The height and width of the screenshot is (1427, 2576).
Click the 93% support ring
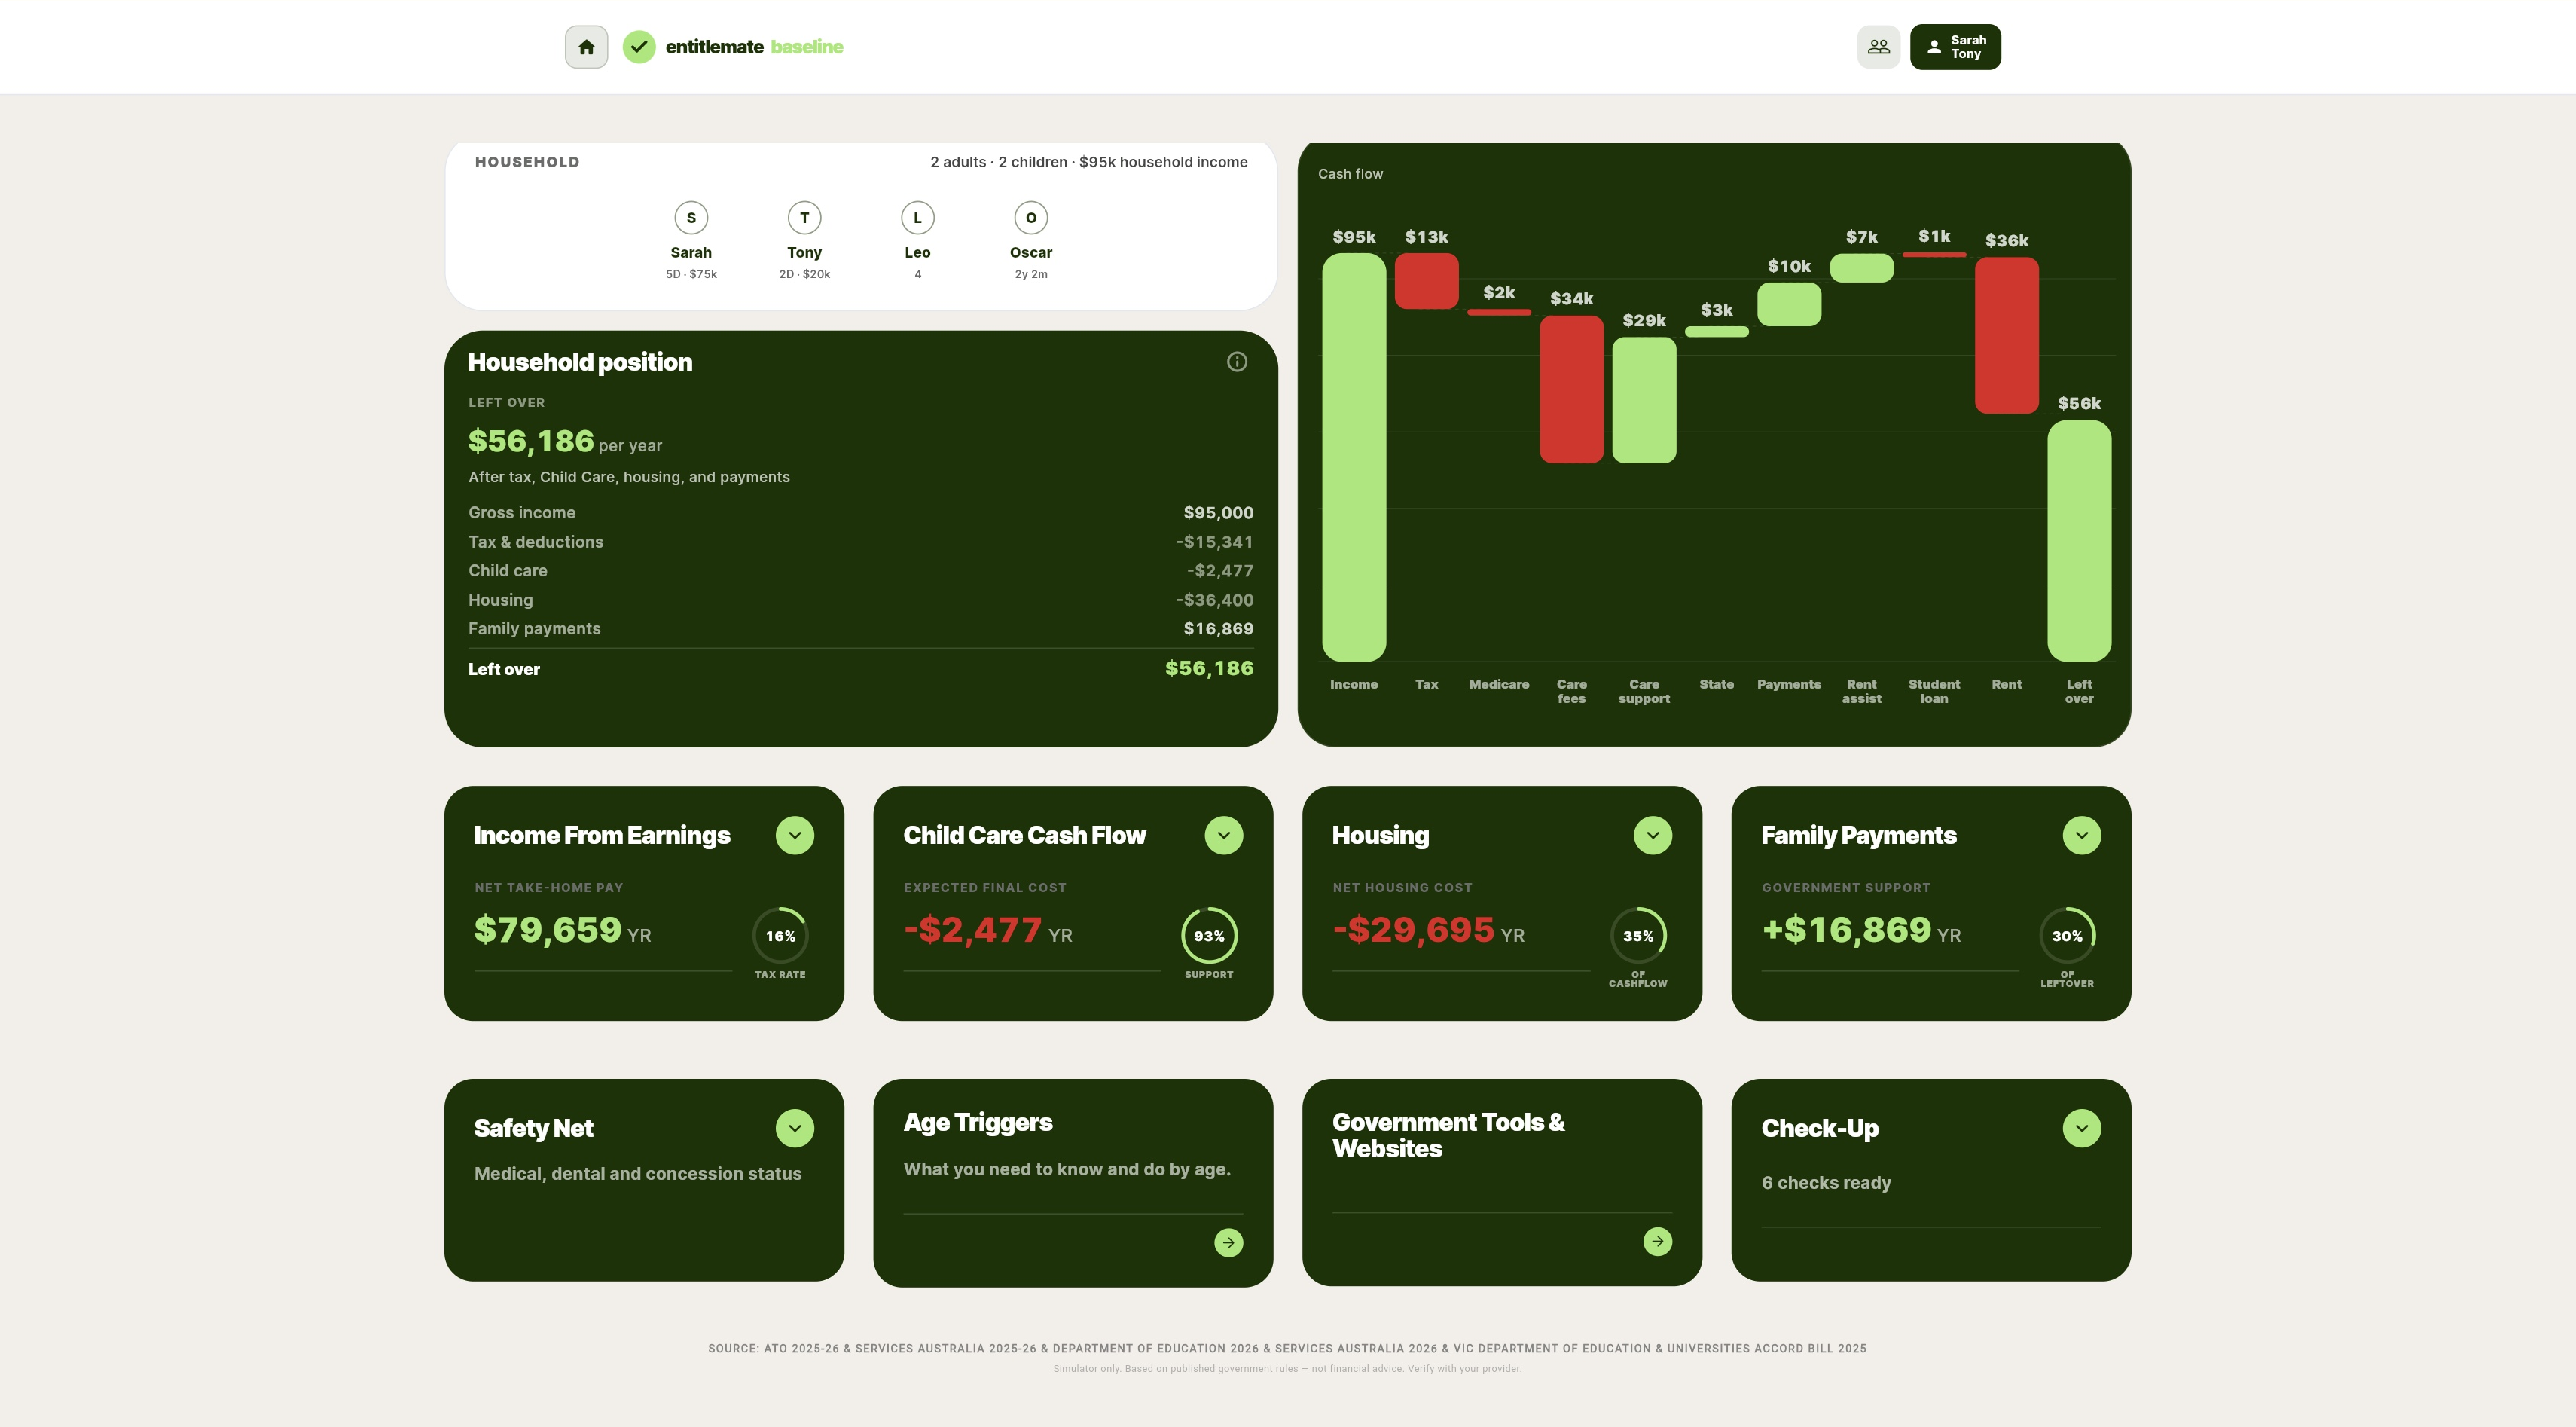click(1209, 936)
